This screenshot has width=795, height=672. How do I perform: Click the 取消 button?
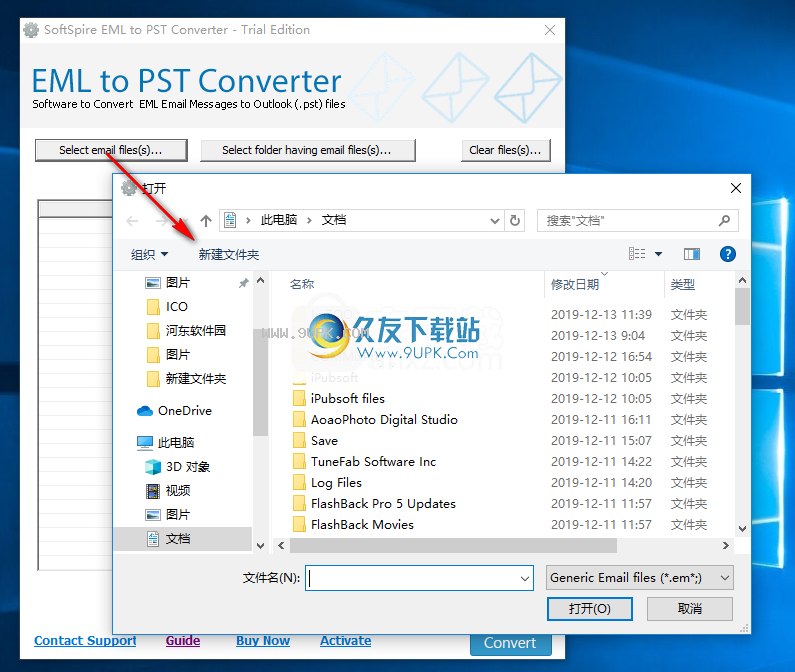click(x=690, y=609)
